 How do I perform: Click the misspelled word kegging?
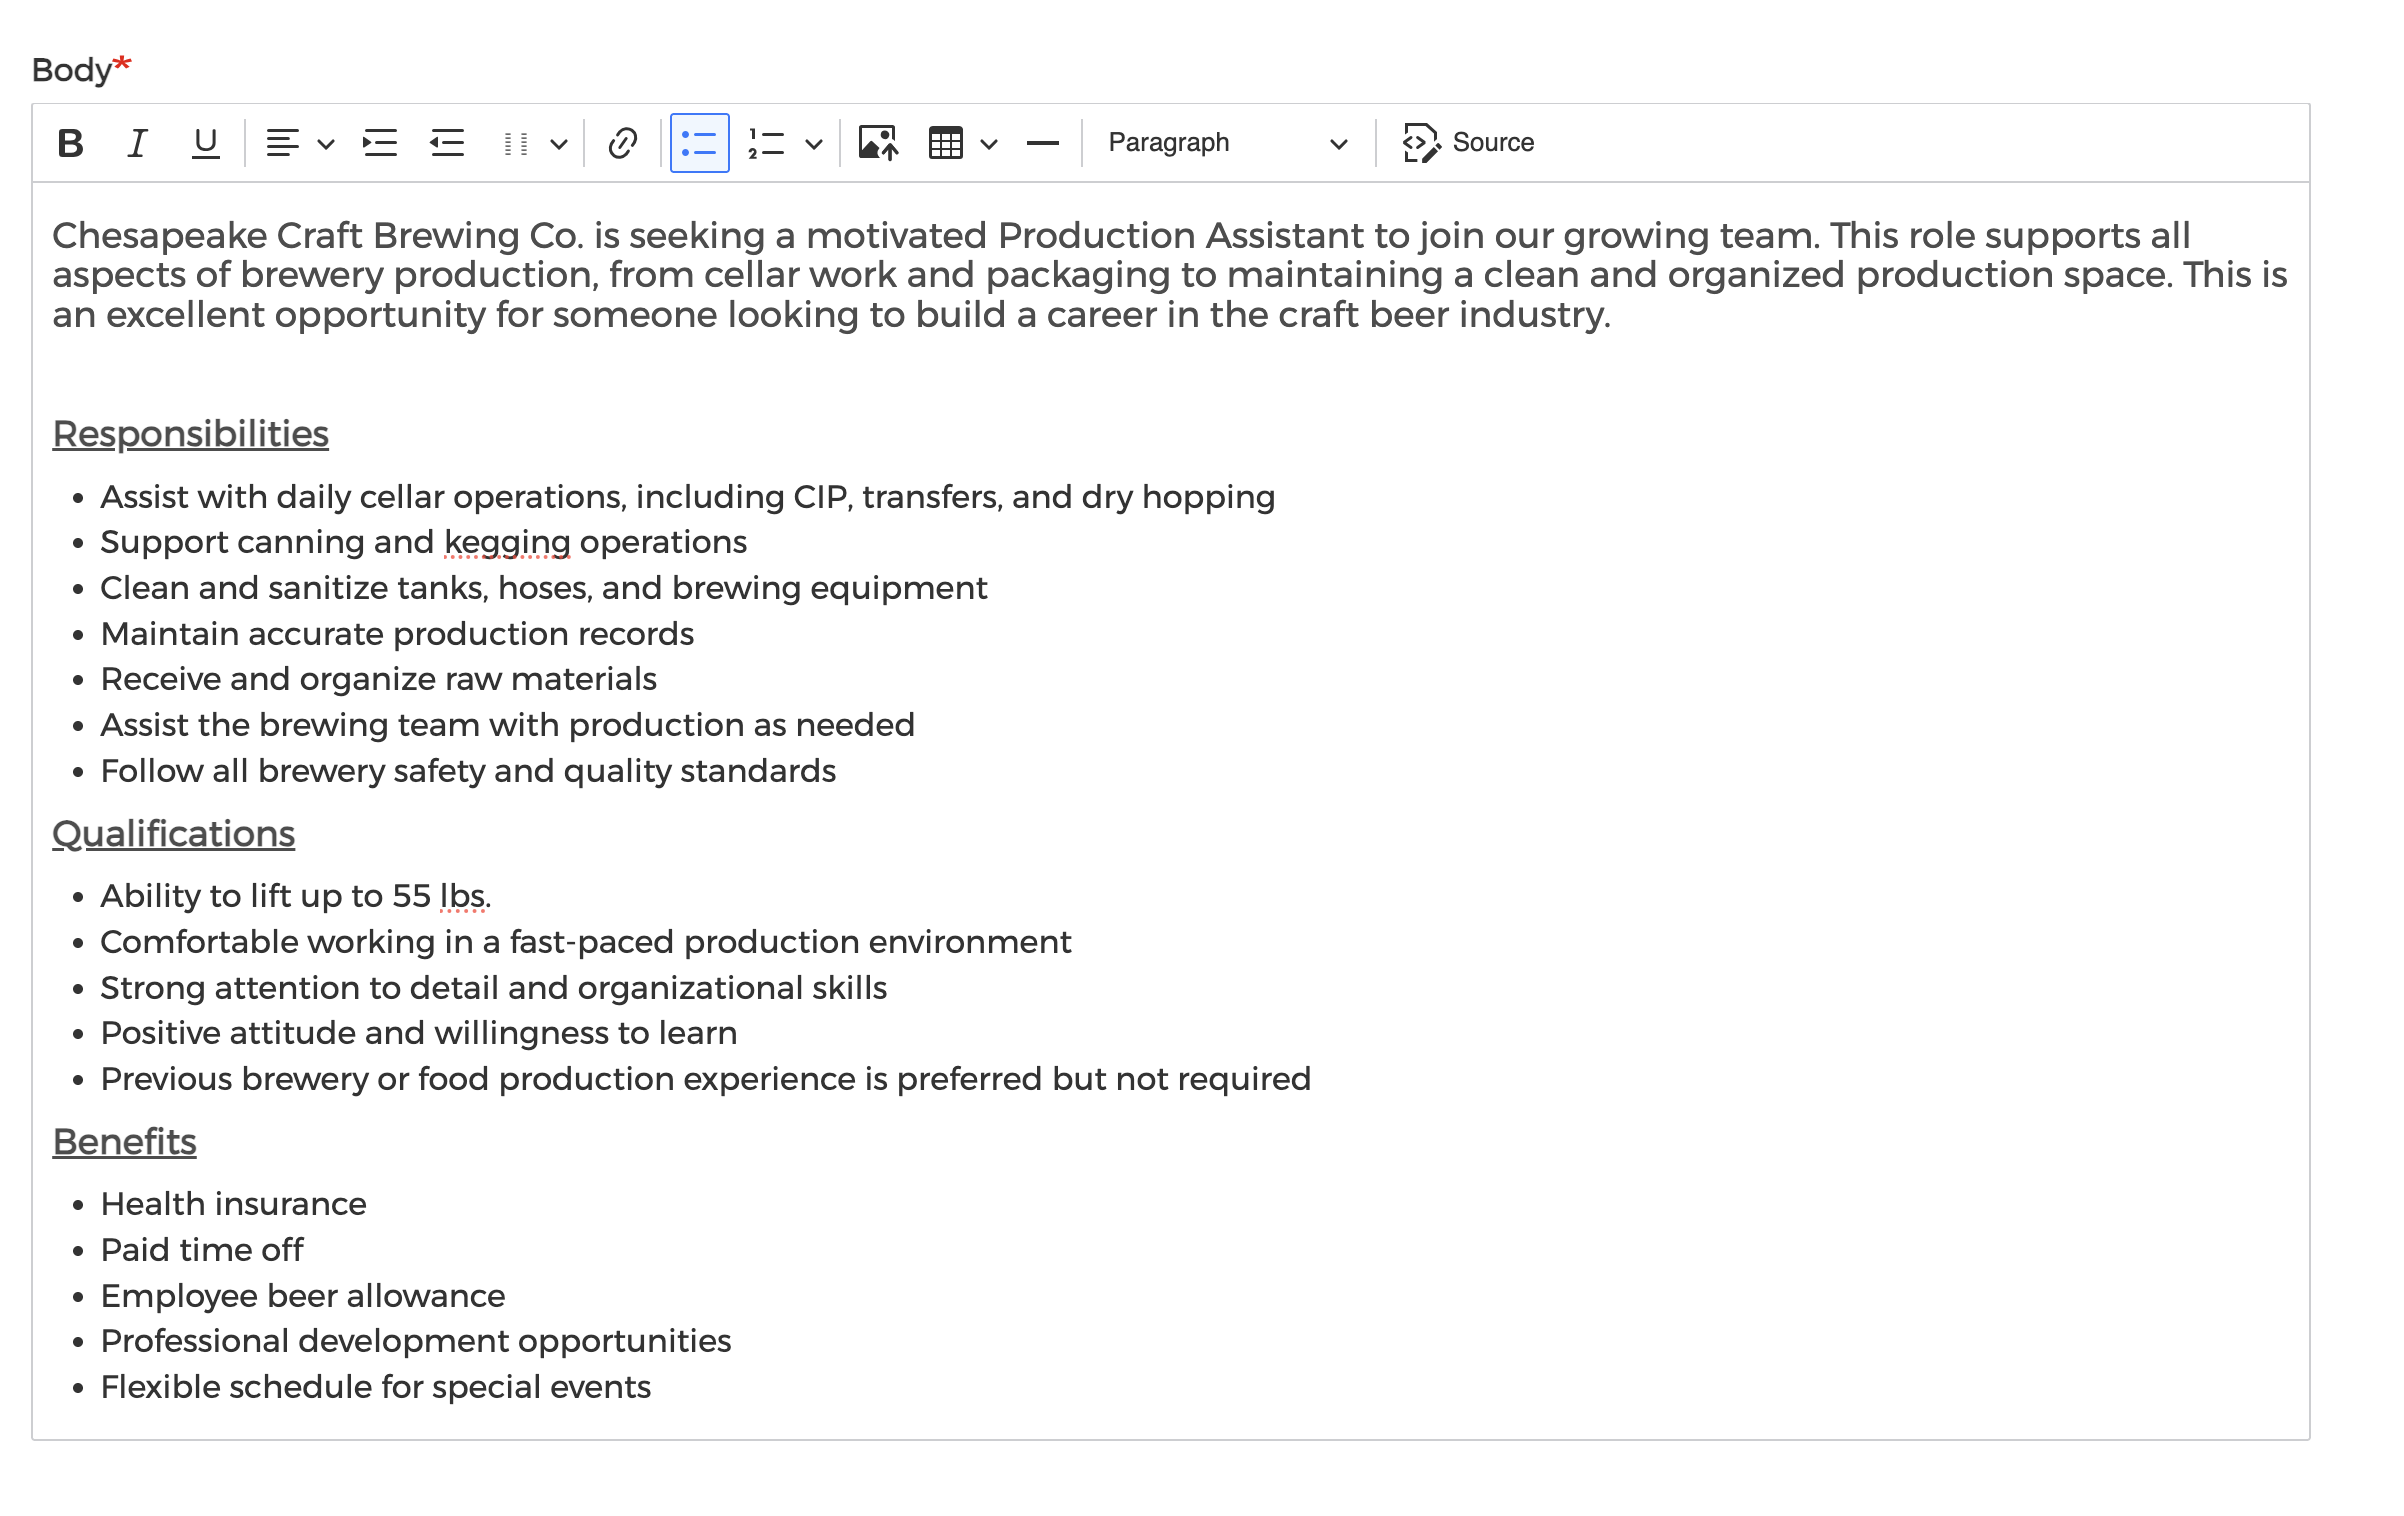point(507,542)
